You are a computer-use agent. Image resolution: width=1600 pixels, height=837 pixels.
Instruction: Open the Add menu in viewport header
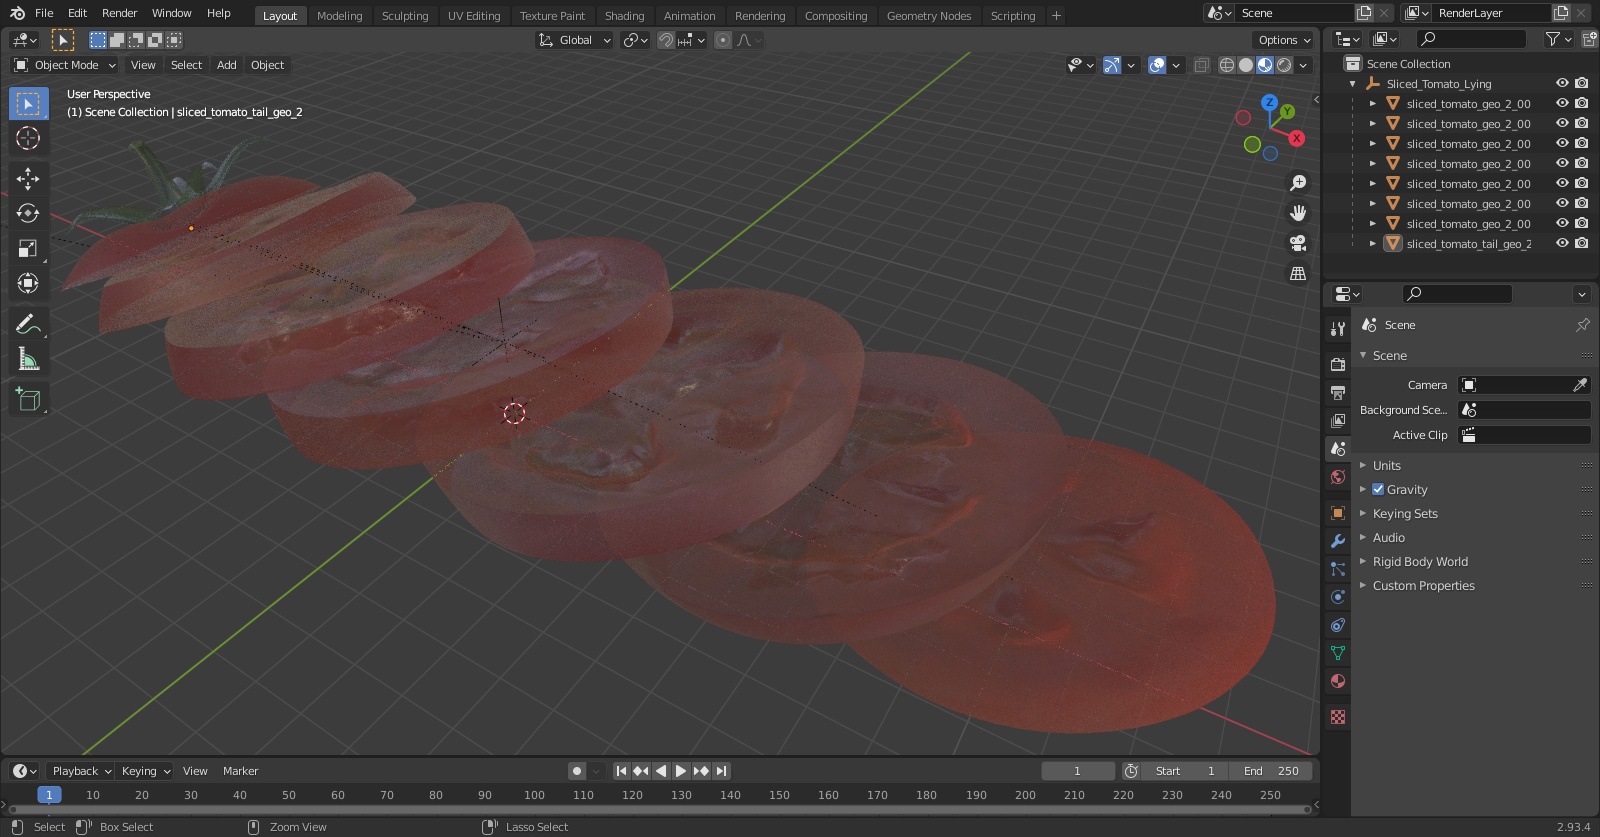(227, 65)
